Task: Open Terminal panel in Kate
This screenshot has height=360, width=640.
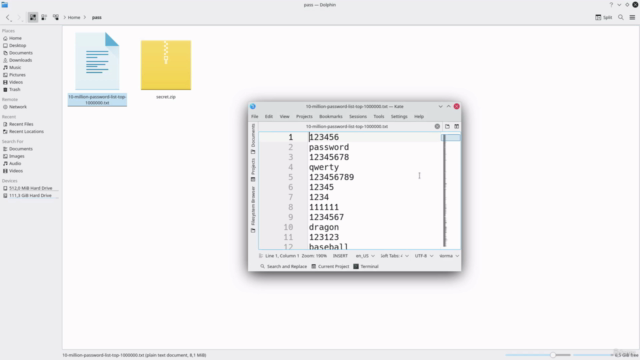Action: click(366, 267)
